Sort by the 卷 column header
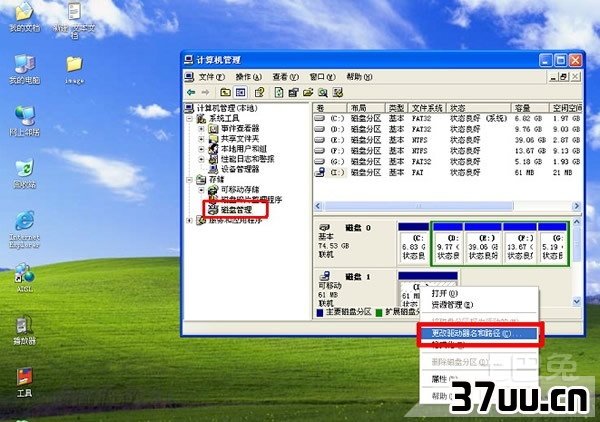Screen dimensions: 600x422 (x=330, y=108)
